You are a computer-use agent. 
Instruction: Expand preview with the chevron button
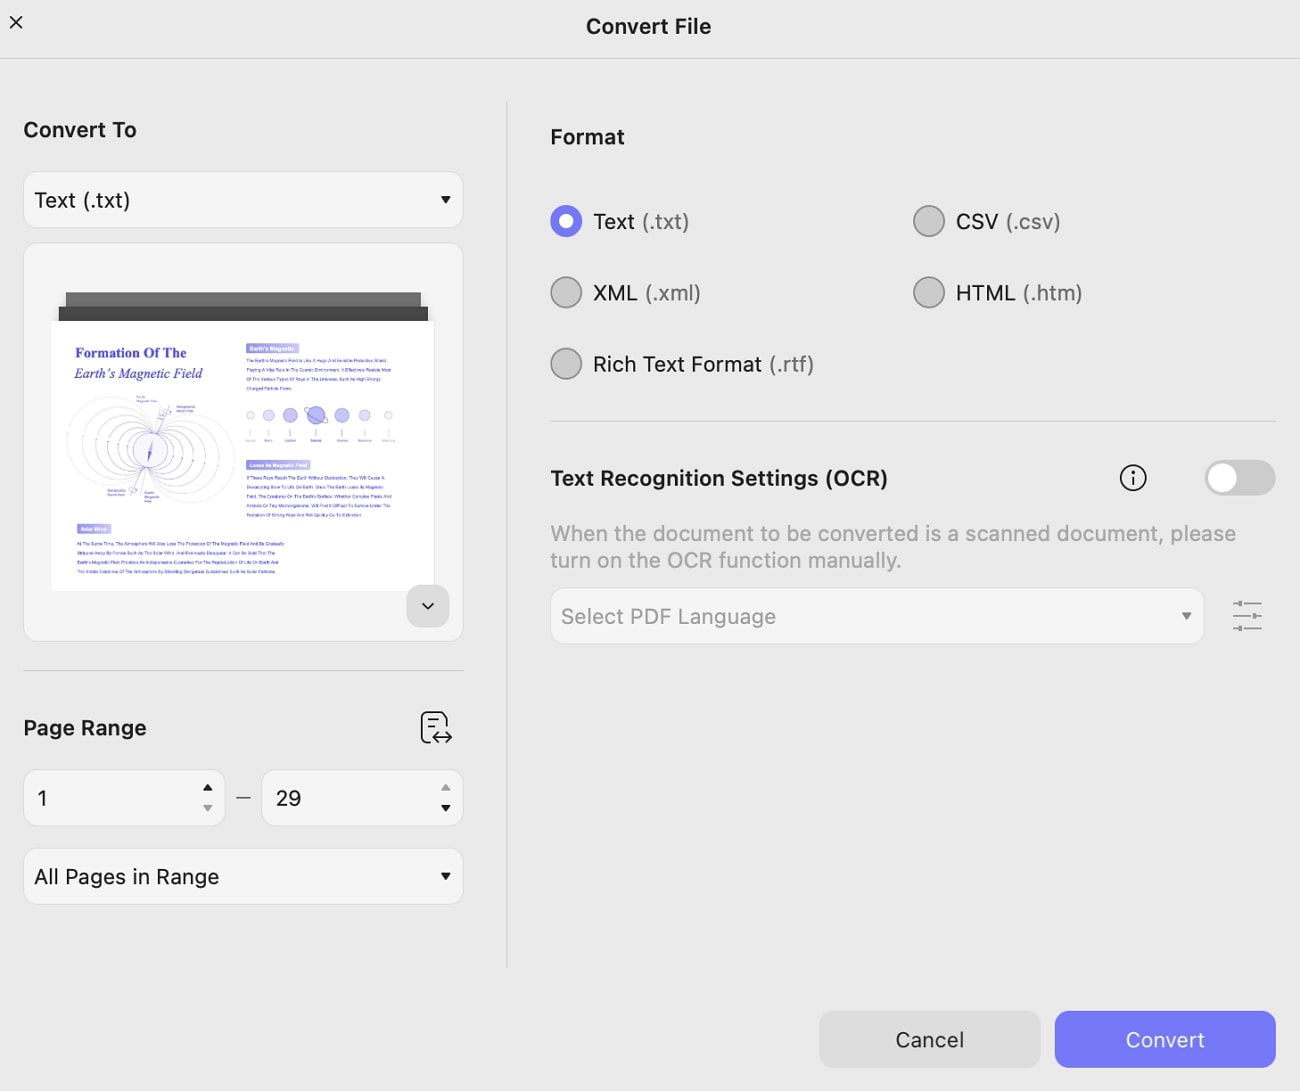pyautogui.click(x=428, y=606)
